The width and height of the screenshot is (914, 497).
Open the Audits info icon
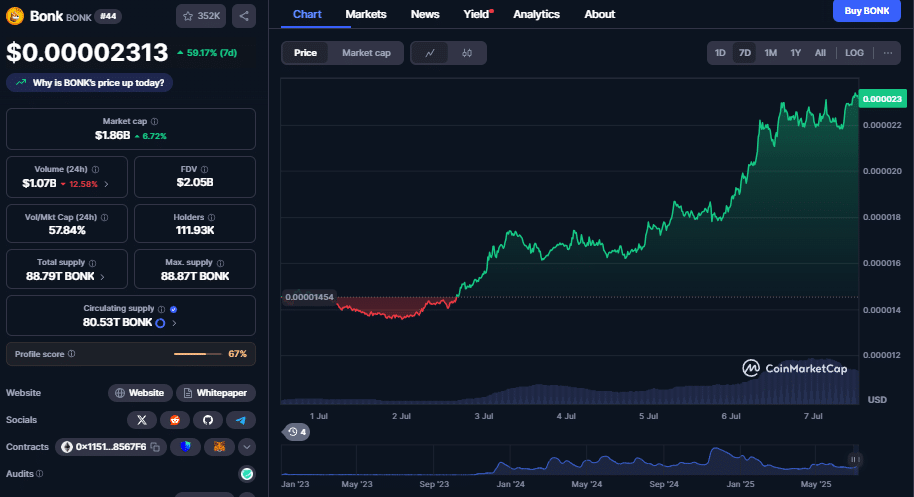[x=40, y=474]
